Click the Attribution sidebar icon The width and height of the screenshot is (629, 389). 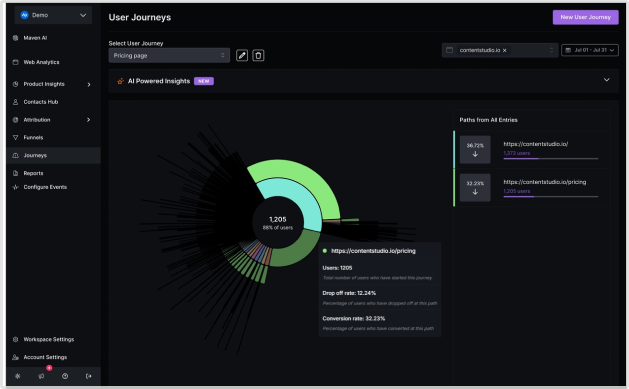(16, 120)
